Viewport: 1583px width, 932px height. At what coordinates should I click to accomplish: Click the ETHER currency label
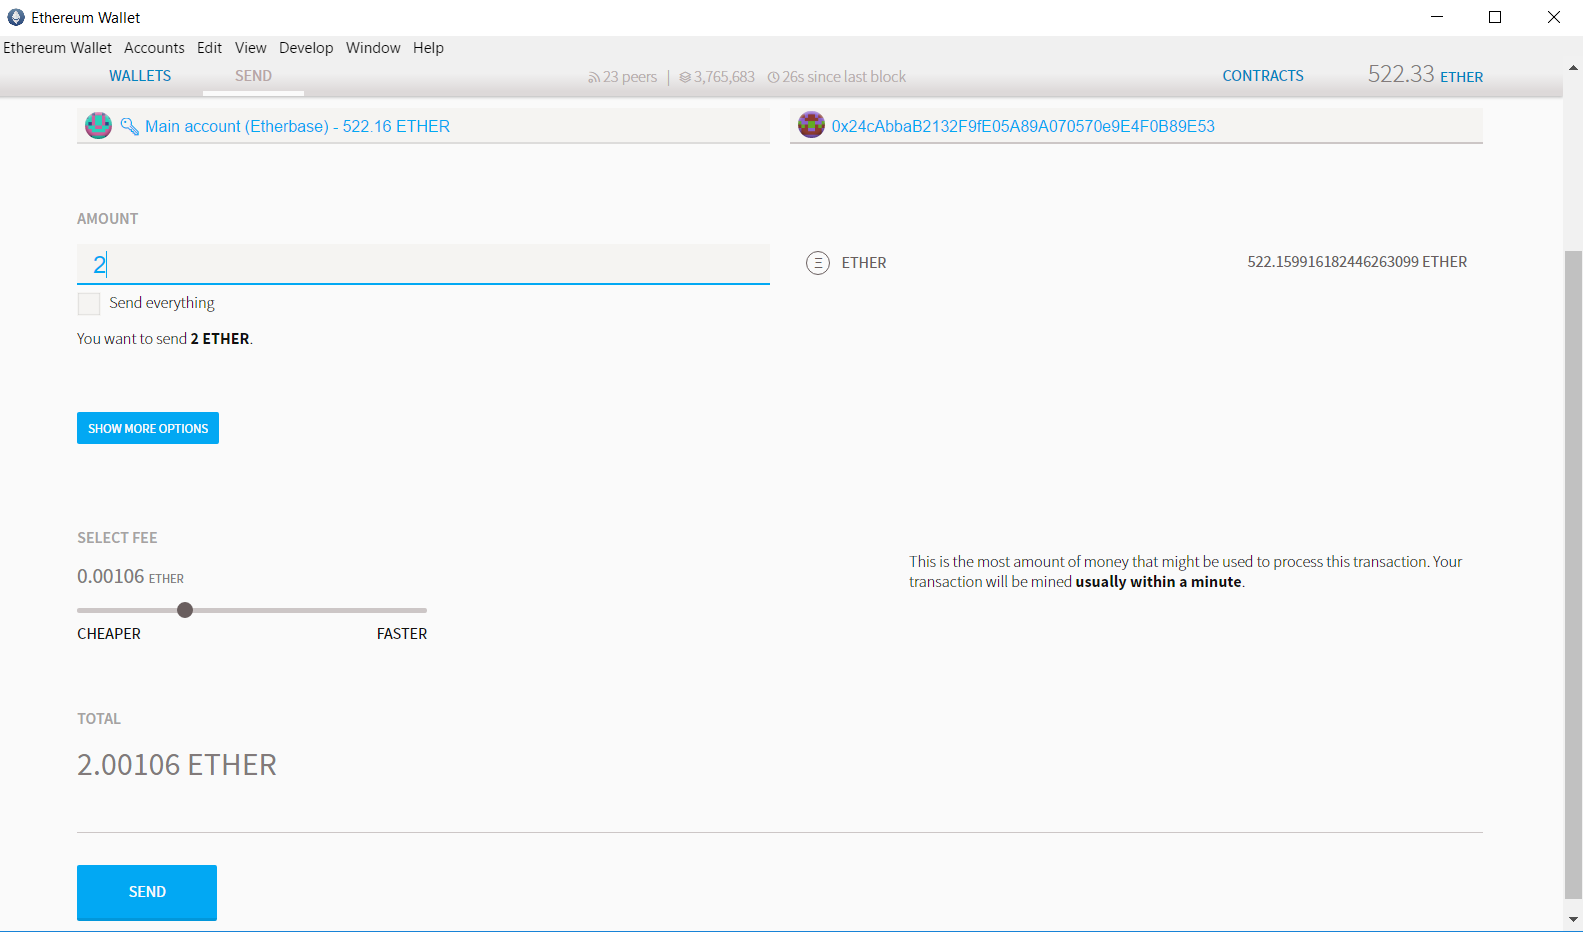[x=864, y=263]
